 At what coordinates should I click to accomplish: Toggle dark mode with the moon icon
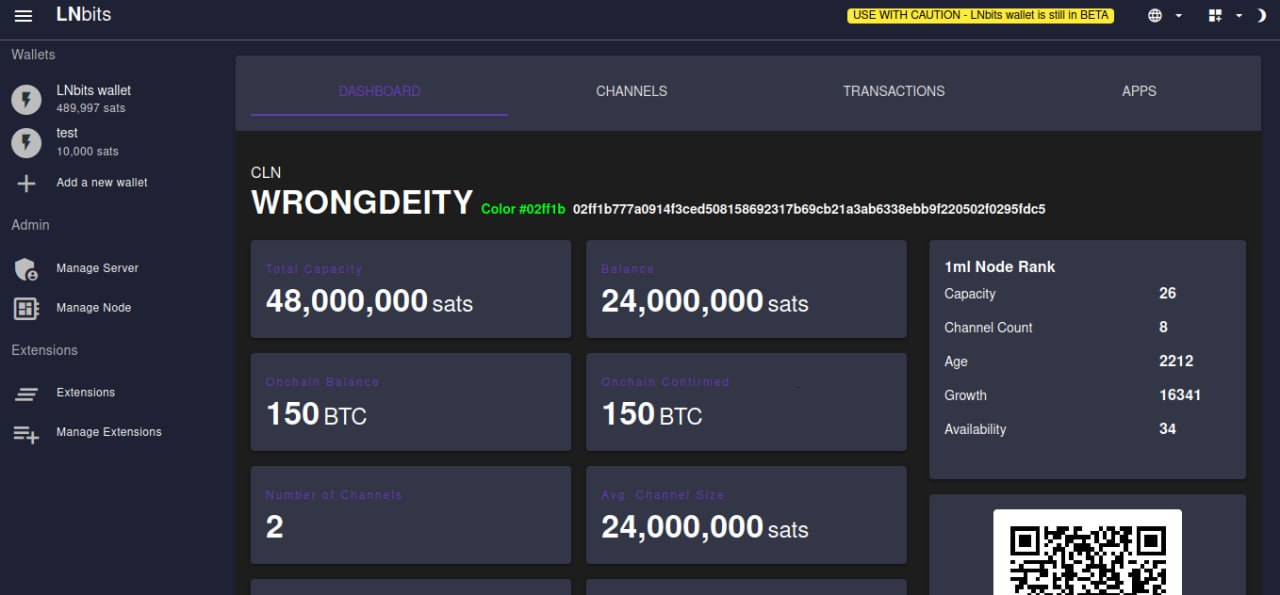coord(1260,16)
